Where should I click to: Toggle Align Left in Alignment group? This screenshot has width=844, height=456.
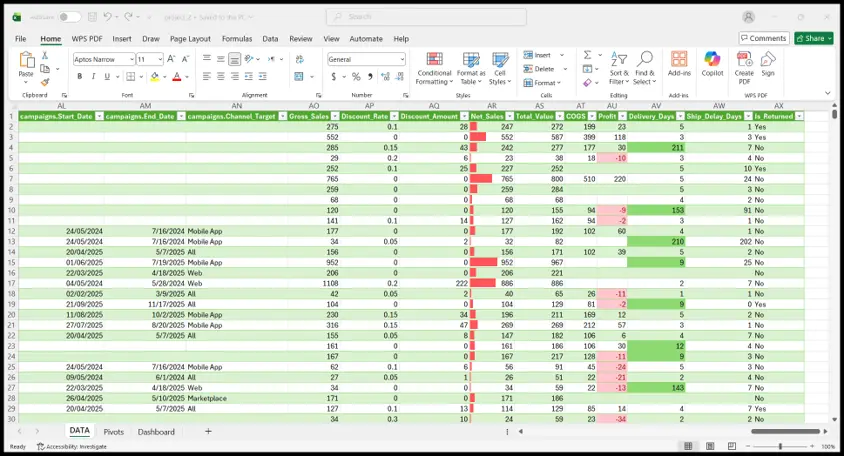[207, 77]
